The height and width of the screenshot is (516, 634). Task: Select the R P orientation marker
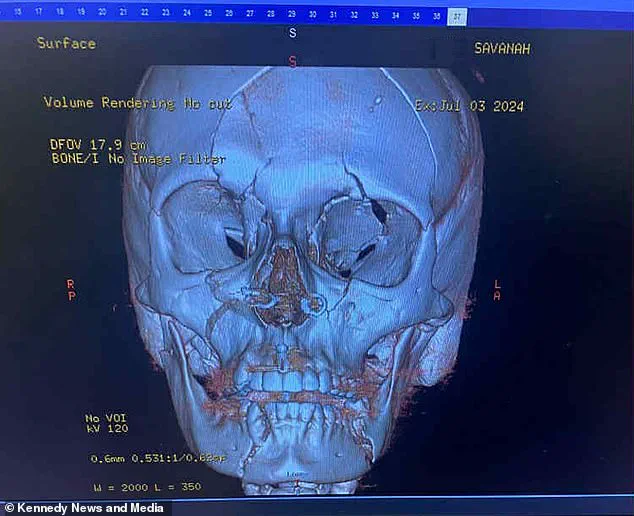[x=70, y=290]
